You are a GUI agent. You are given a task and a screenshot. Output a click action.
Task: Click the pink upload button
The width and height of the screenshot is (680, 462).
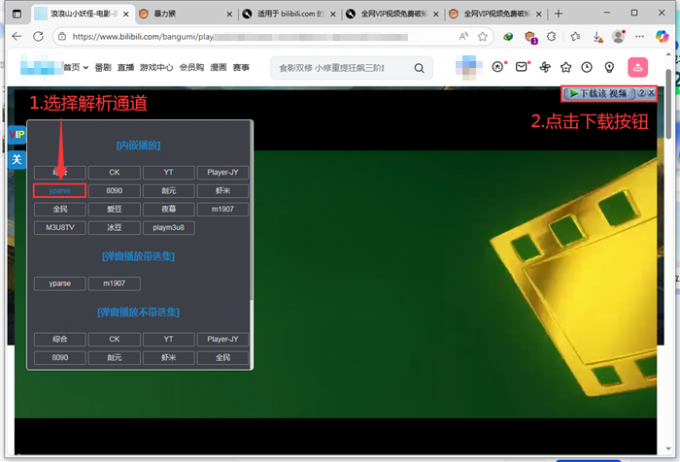[638, 67]
